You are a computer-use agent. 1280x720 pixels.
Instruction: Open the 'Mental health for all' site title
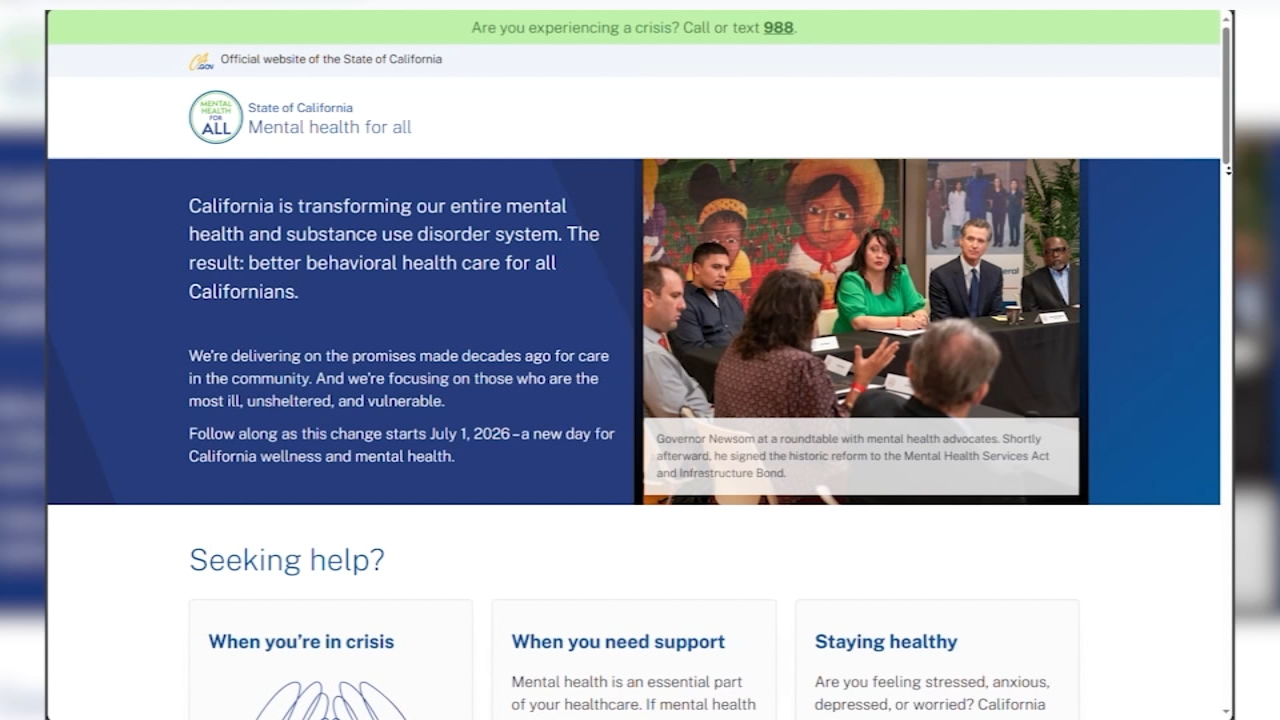pos(330,127)
